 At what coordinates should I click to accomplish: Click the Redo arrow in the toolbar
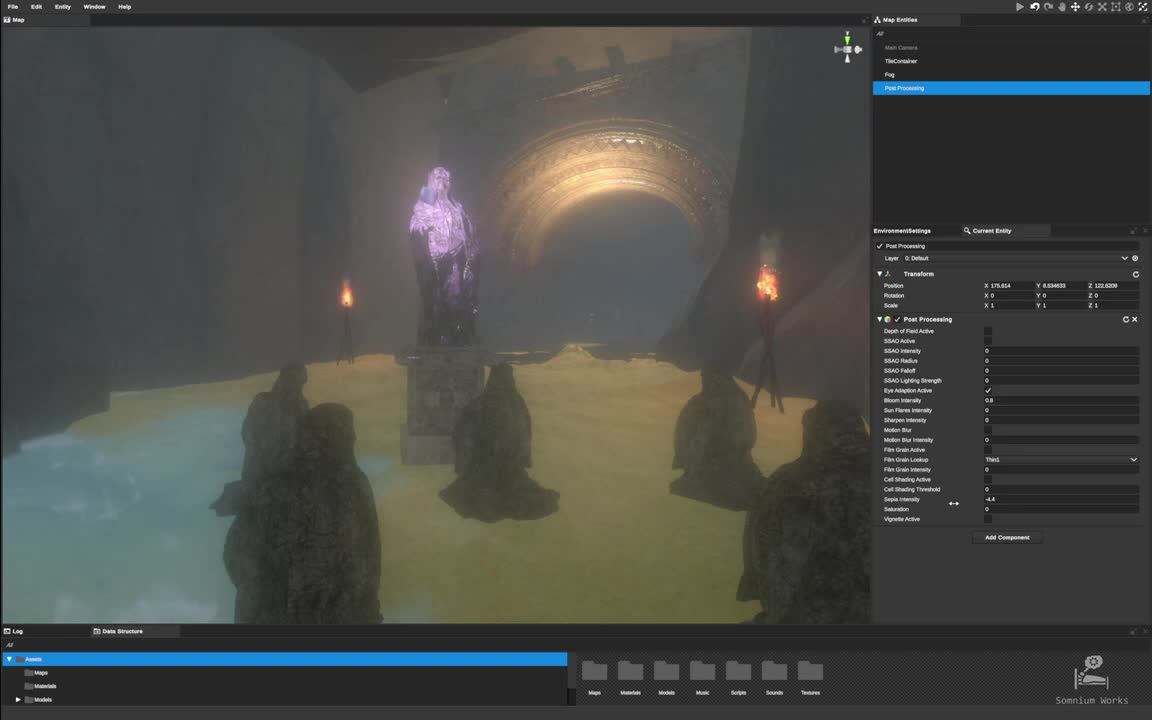tap(1048, 6)
